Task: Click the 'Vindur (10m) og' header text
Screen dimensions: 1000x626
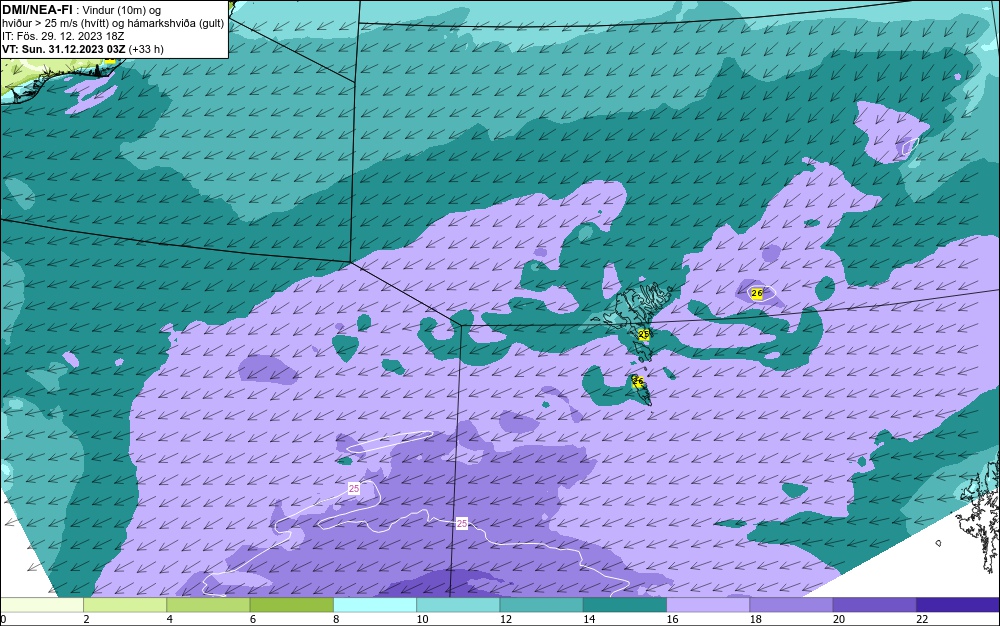Action: pos(122,10)
